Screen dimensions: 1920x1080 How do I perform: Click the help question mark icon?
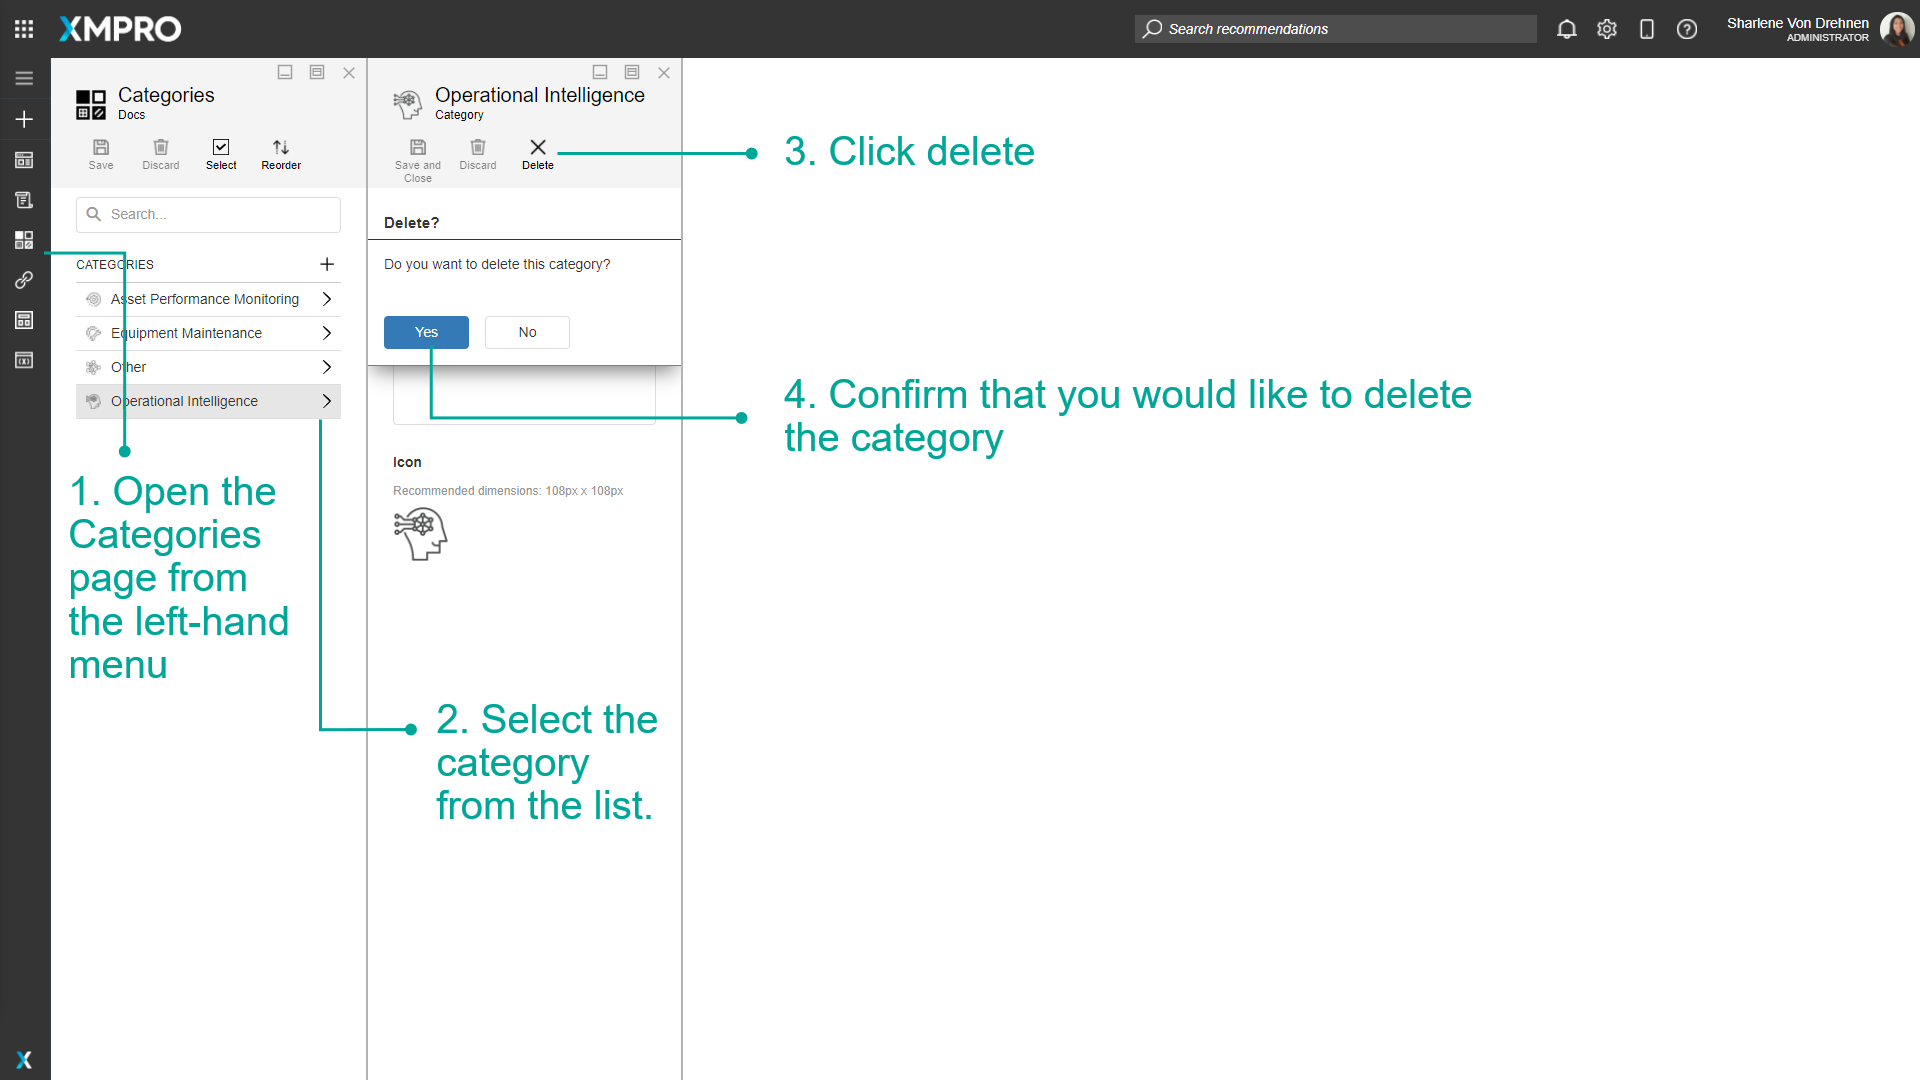pyautogui.click(x=1687, y=29)
